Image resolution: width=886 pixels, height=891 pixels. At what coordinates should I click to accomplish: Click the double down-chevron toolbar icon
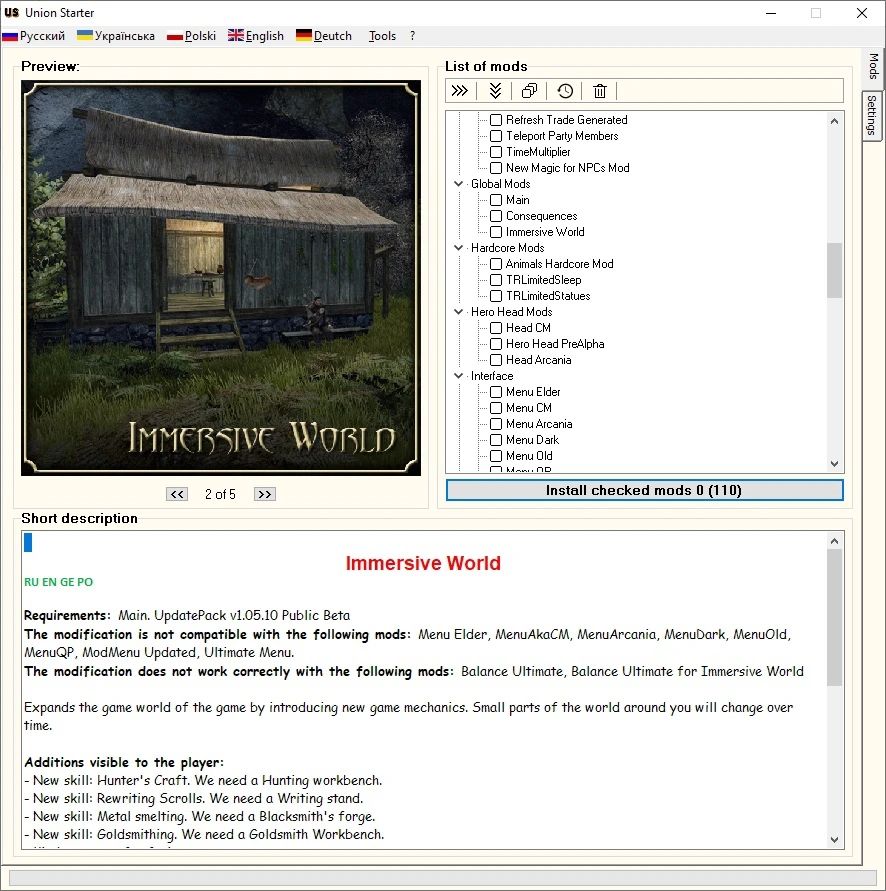tap(495, 91)
